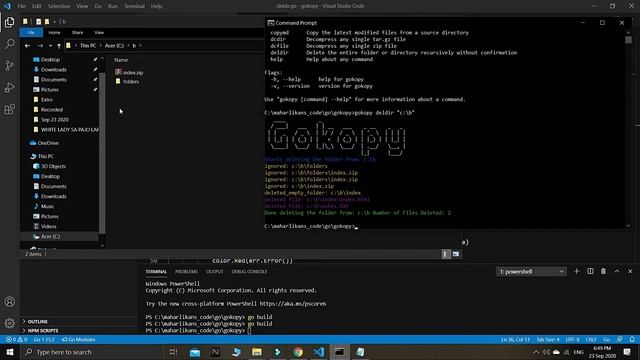Switch to the PROBLEMS panel tab
The width and height of the screenshot is (640, 360).
click(186, 271)
